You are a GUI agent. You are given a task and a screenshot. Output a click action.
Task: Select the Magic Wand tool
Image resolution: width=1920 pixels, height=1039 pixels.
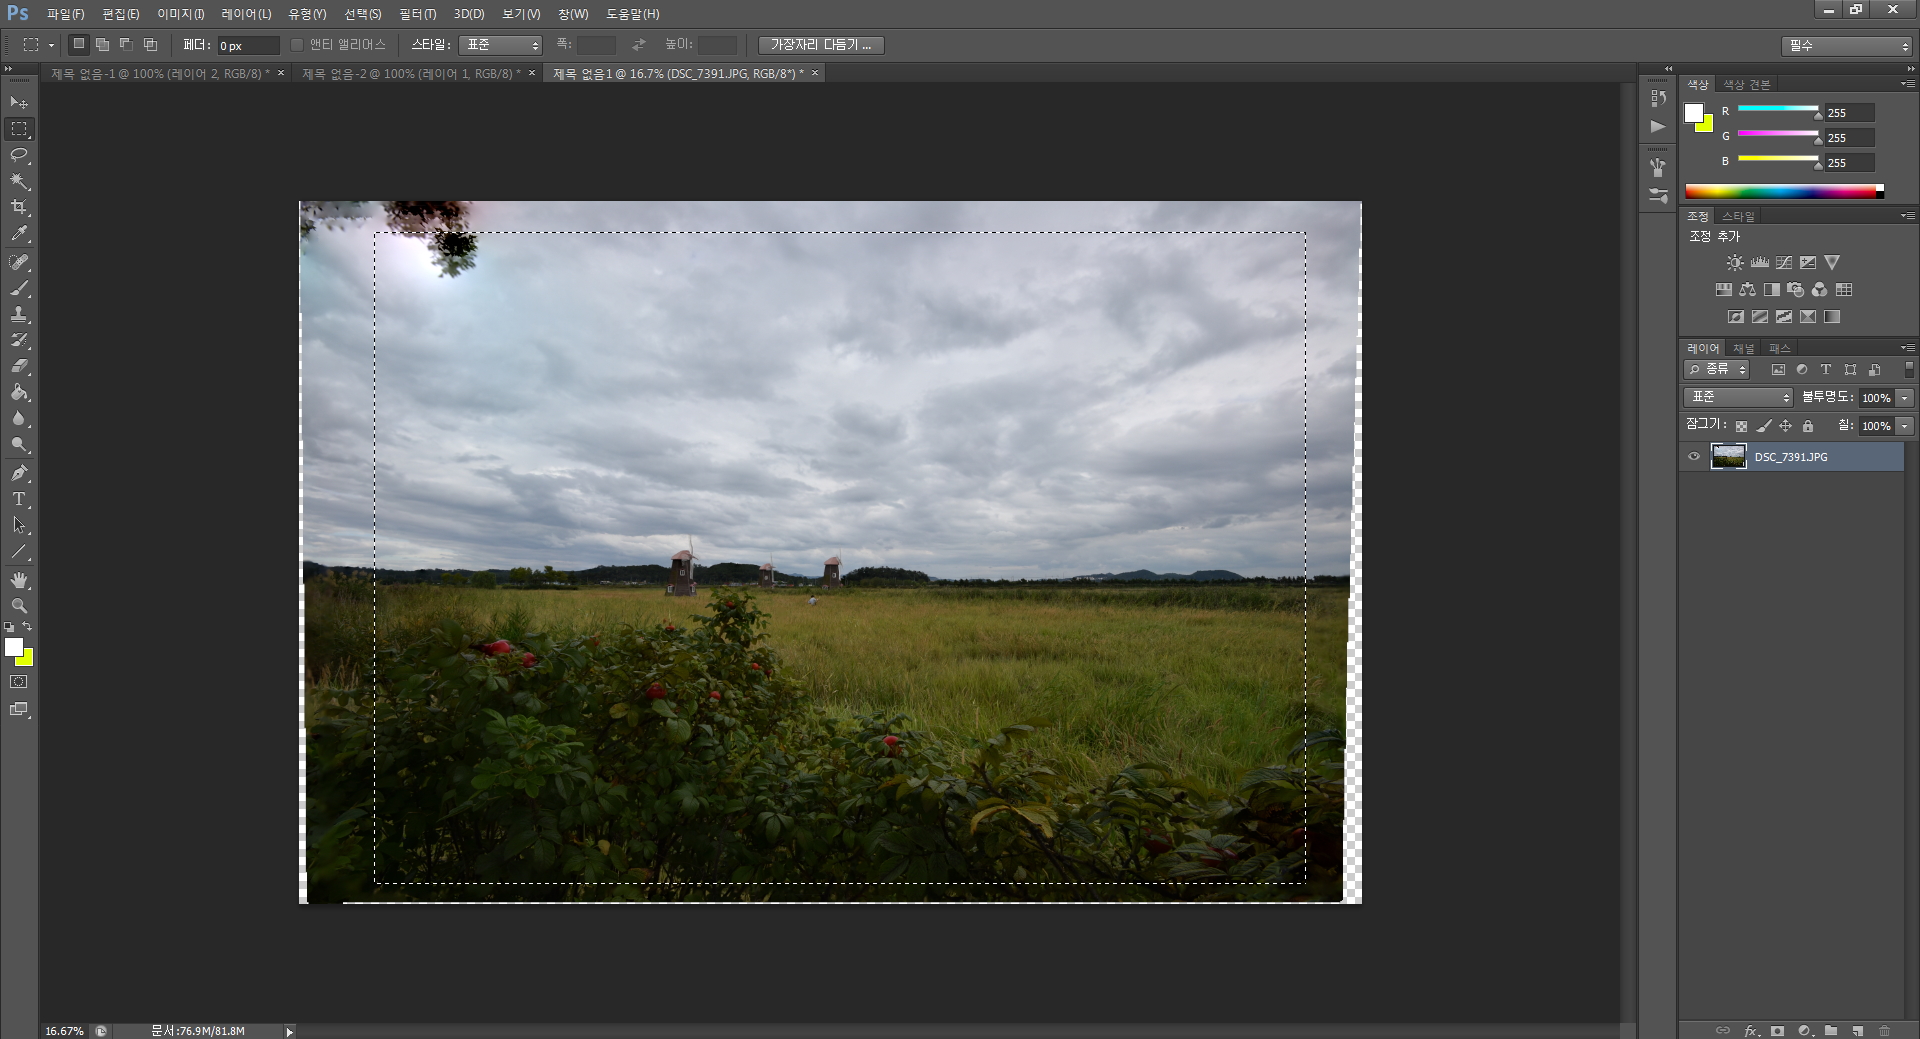19,181
